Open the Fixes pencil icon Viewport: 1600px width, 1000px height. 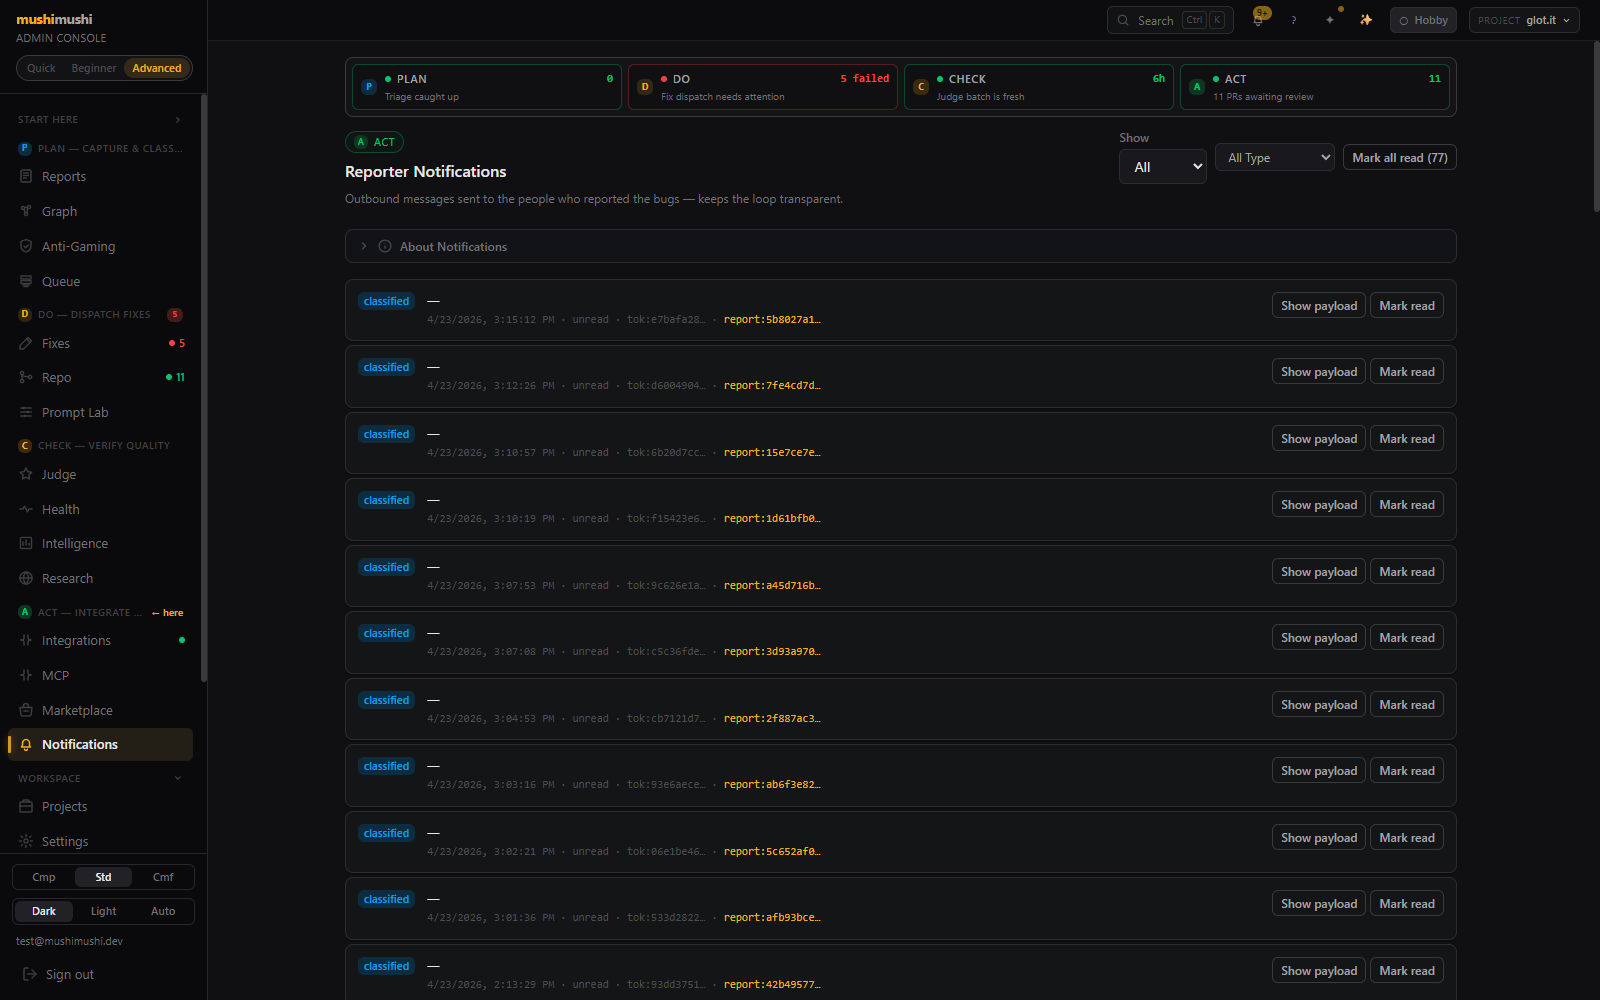26,343
